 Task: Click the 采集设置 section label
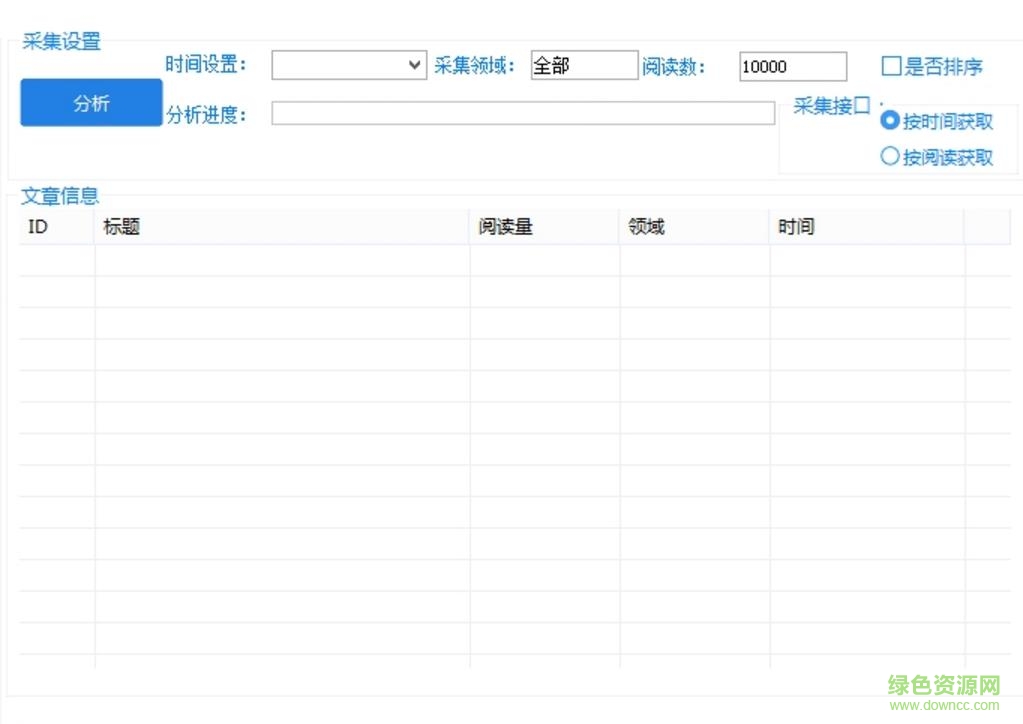tap(60, 41)
